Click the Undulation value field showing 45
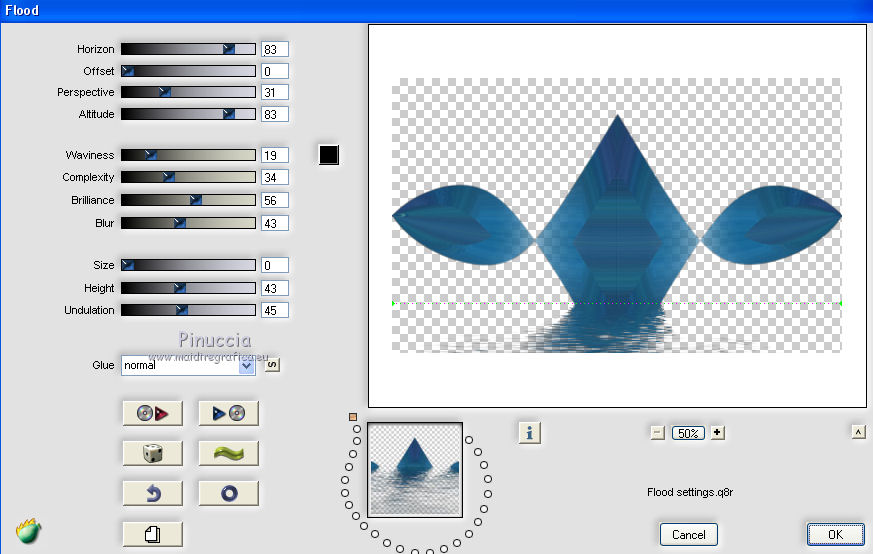This screenshot has width=873, height=554. pyautogui.click(x=275, y=311)
